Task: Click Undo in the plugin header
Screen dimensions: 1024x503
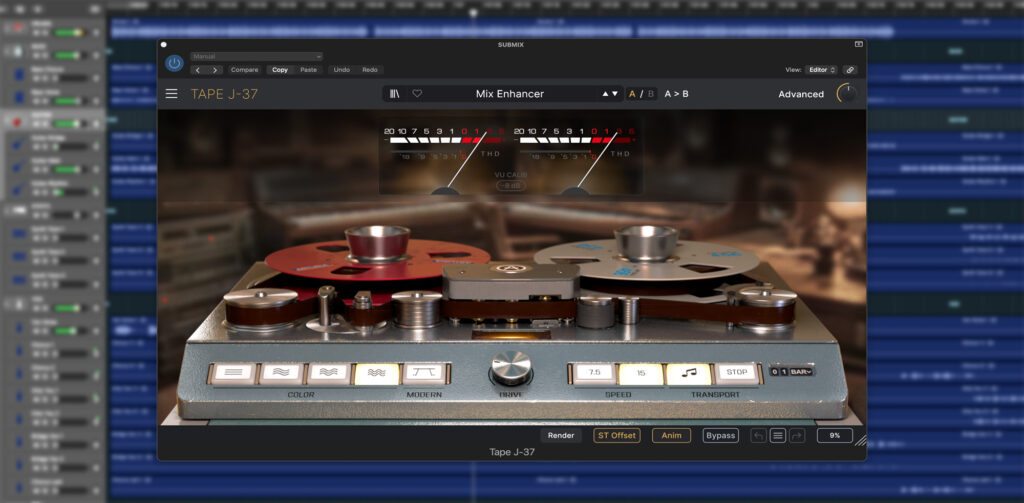Action: coord(342,70)
